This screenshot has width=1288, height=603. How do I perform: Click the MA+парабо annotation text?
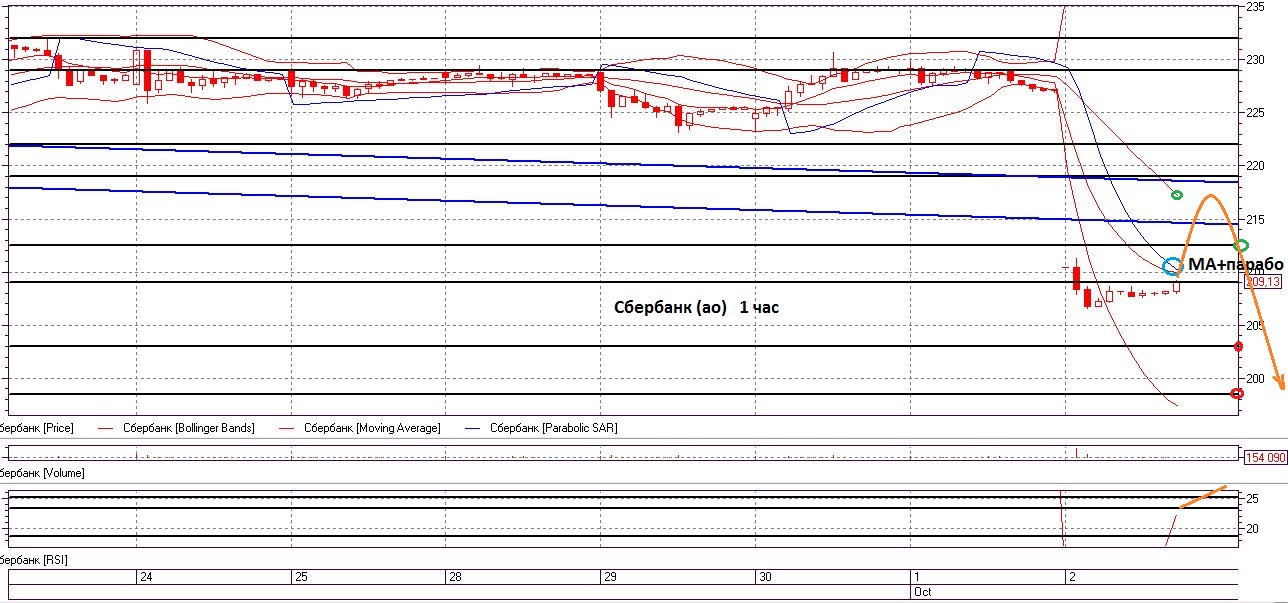(x=1235, y=263)
